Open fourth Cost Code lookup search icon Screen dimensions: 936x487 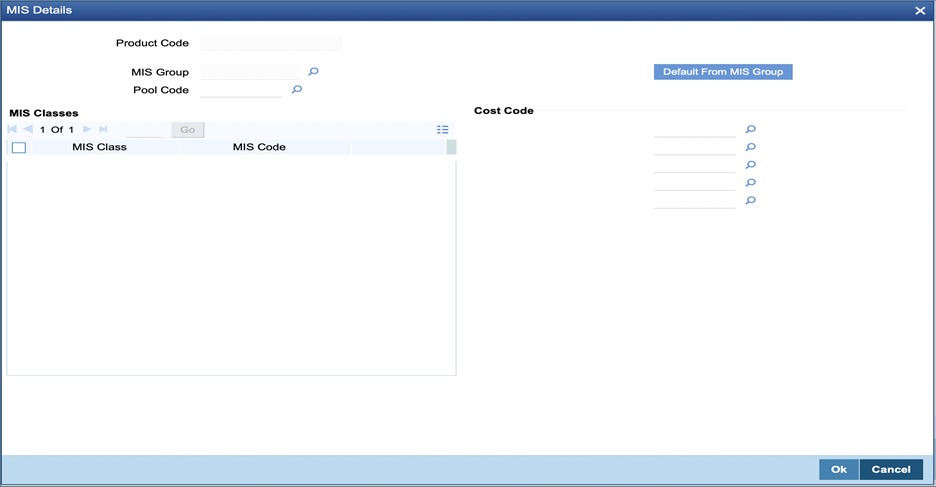(750, 183)
